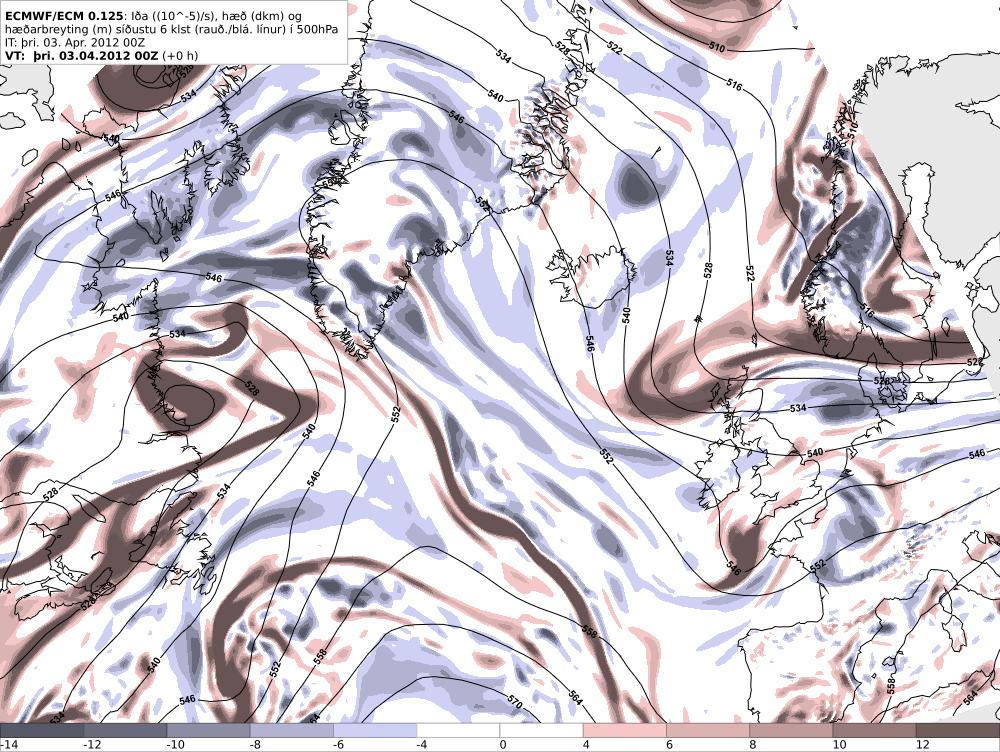Select the legend swatch between -10 and -8
The width and height of the screenshot is (1000, 752).
tap(209, 730)
